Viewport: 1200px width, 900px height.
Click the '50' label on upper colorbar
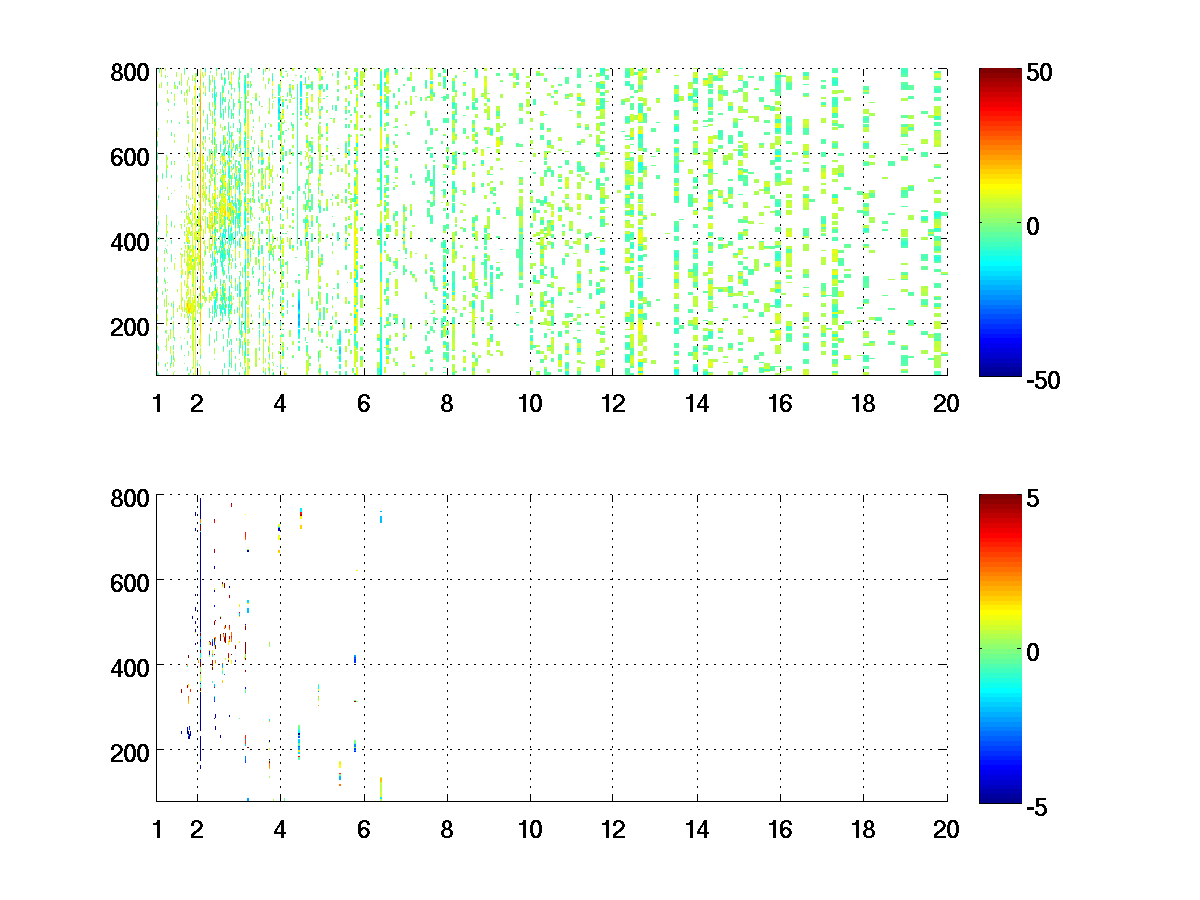(x=1039, y=73)
